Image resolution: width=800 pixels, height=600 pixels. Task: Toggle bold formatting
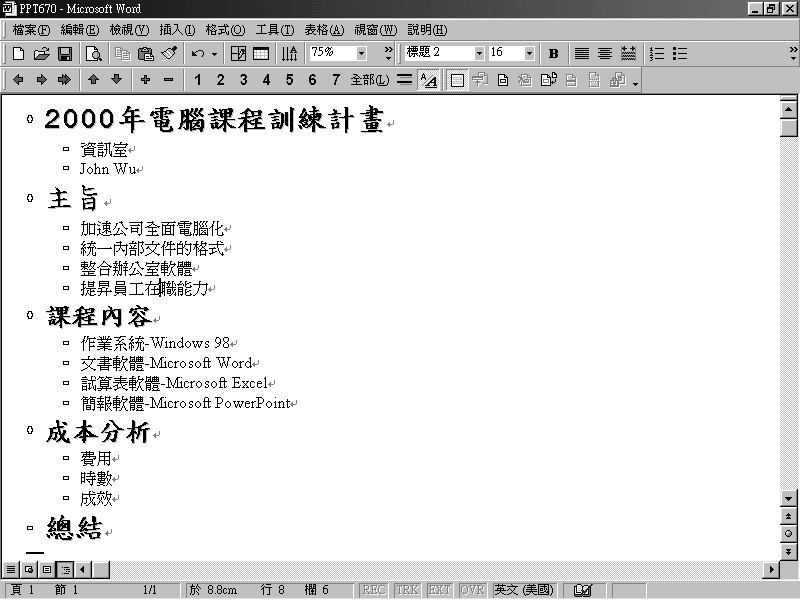pos(553,53)
